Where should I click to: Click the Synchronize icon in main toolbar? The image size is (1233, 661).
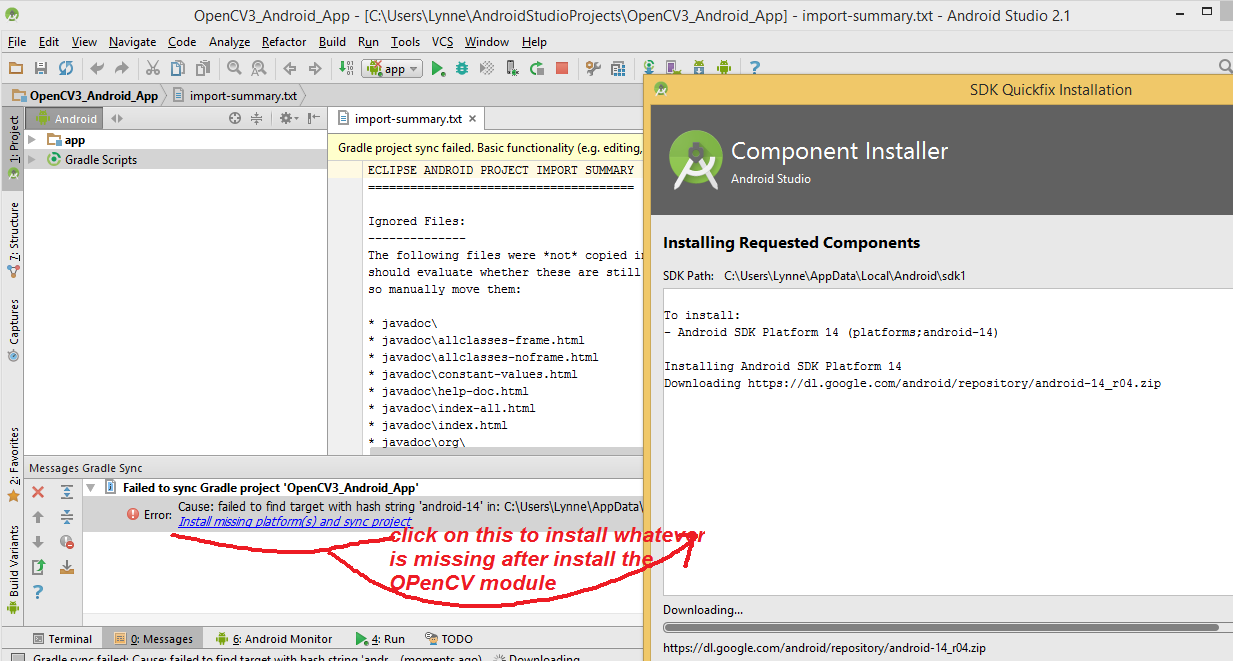coord(65,69)
